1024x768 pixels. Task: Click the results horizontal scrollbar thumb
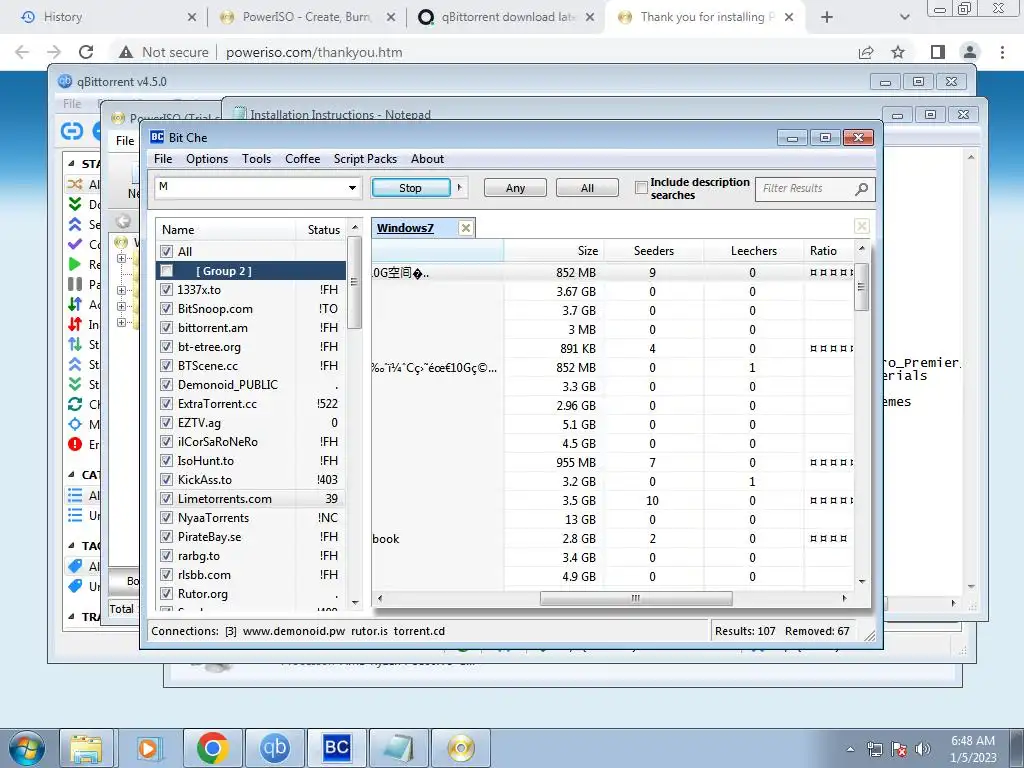636,598
